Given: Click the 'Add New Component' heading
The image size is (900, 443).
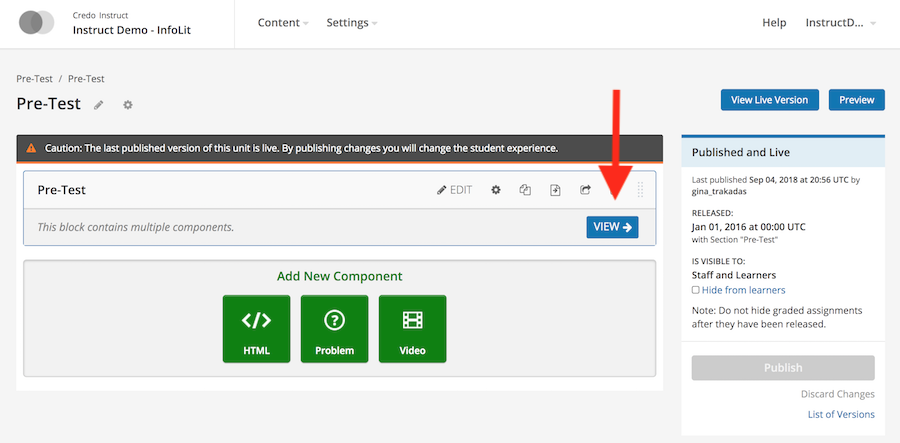Looking at the screenshot, I should (340, 276).
